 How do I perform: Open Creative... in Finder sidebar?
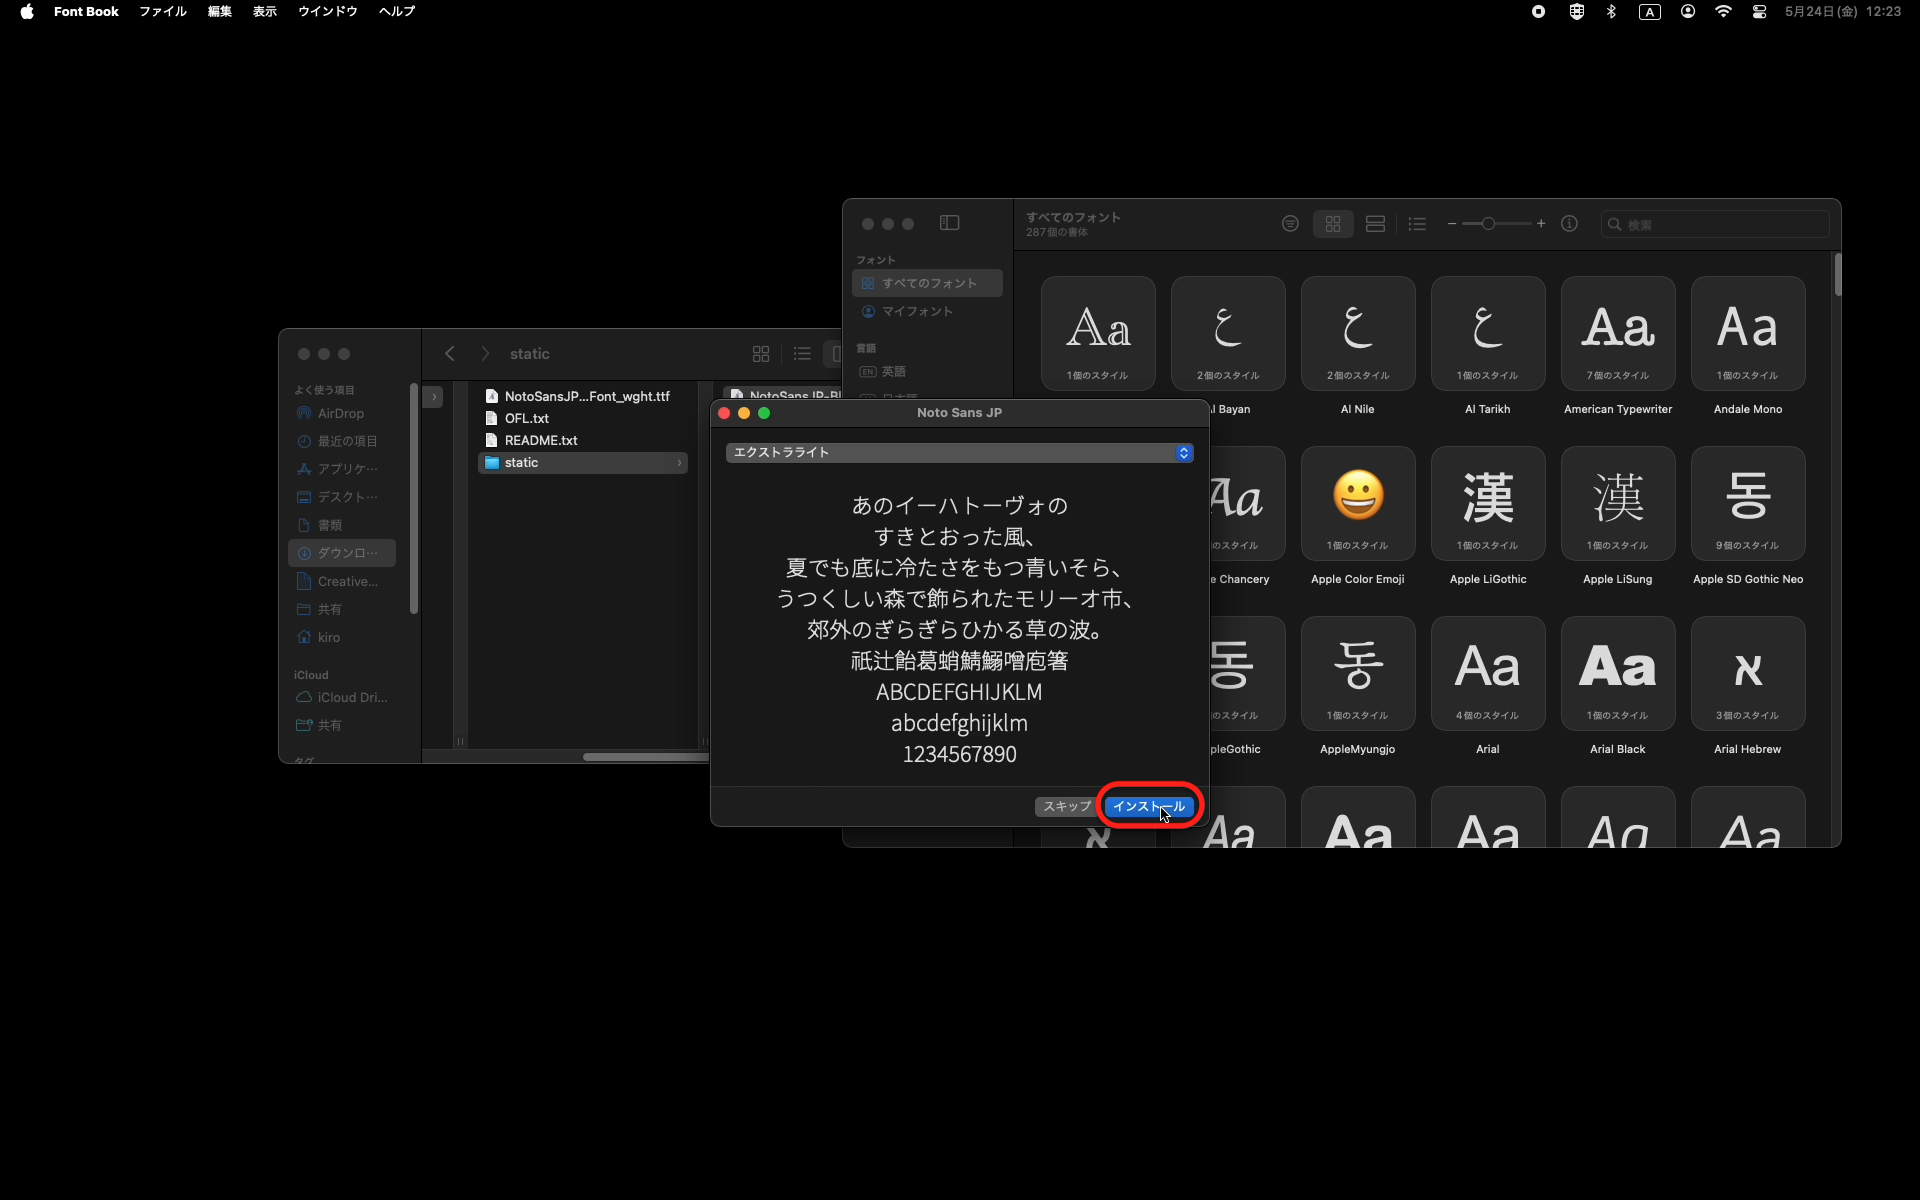pyautogui.click(x=342, y=581)
